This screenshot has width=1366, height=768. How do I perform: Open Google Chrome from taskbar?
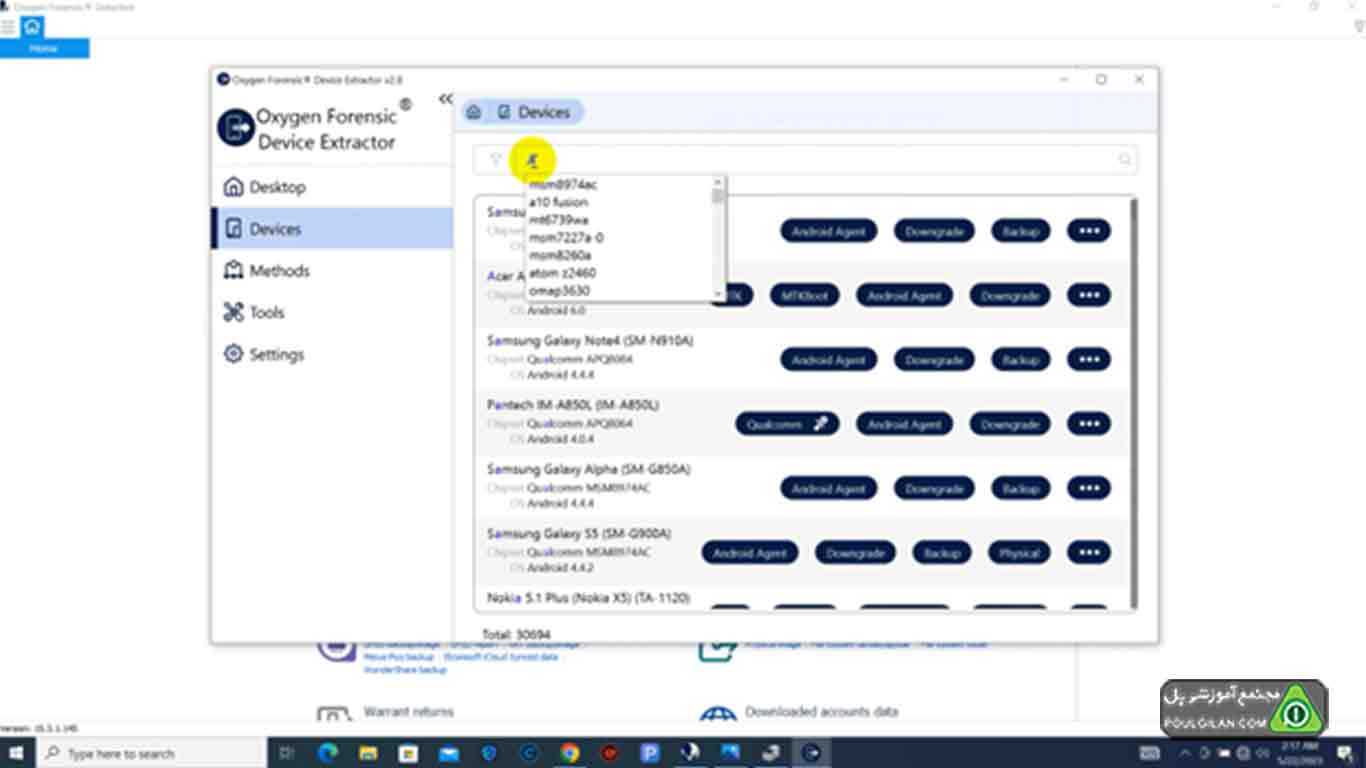569,753
